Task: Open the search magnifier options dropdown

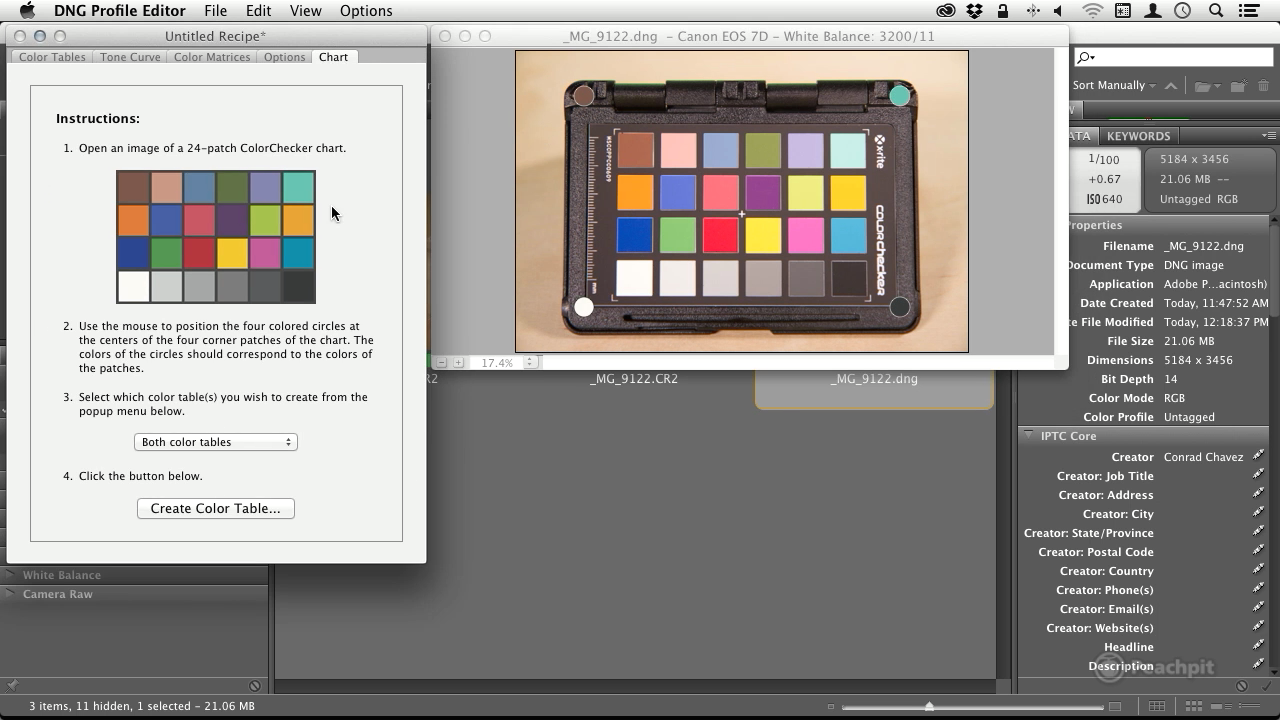Action: (x=1085, y=58)
